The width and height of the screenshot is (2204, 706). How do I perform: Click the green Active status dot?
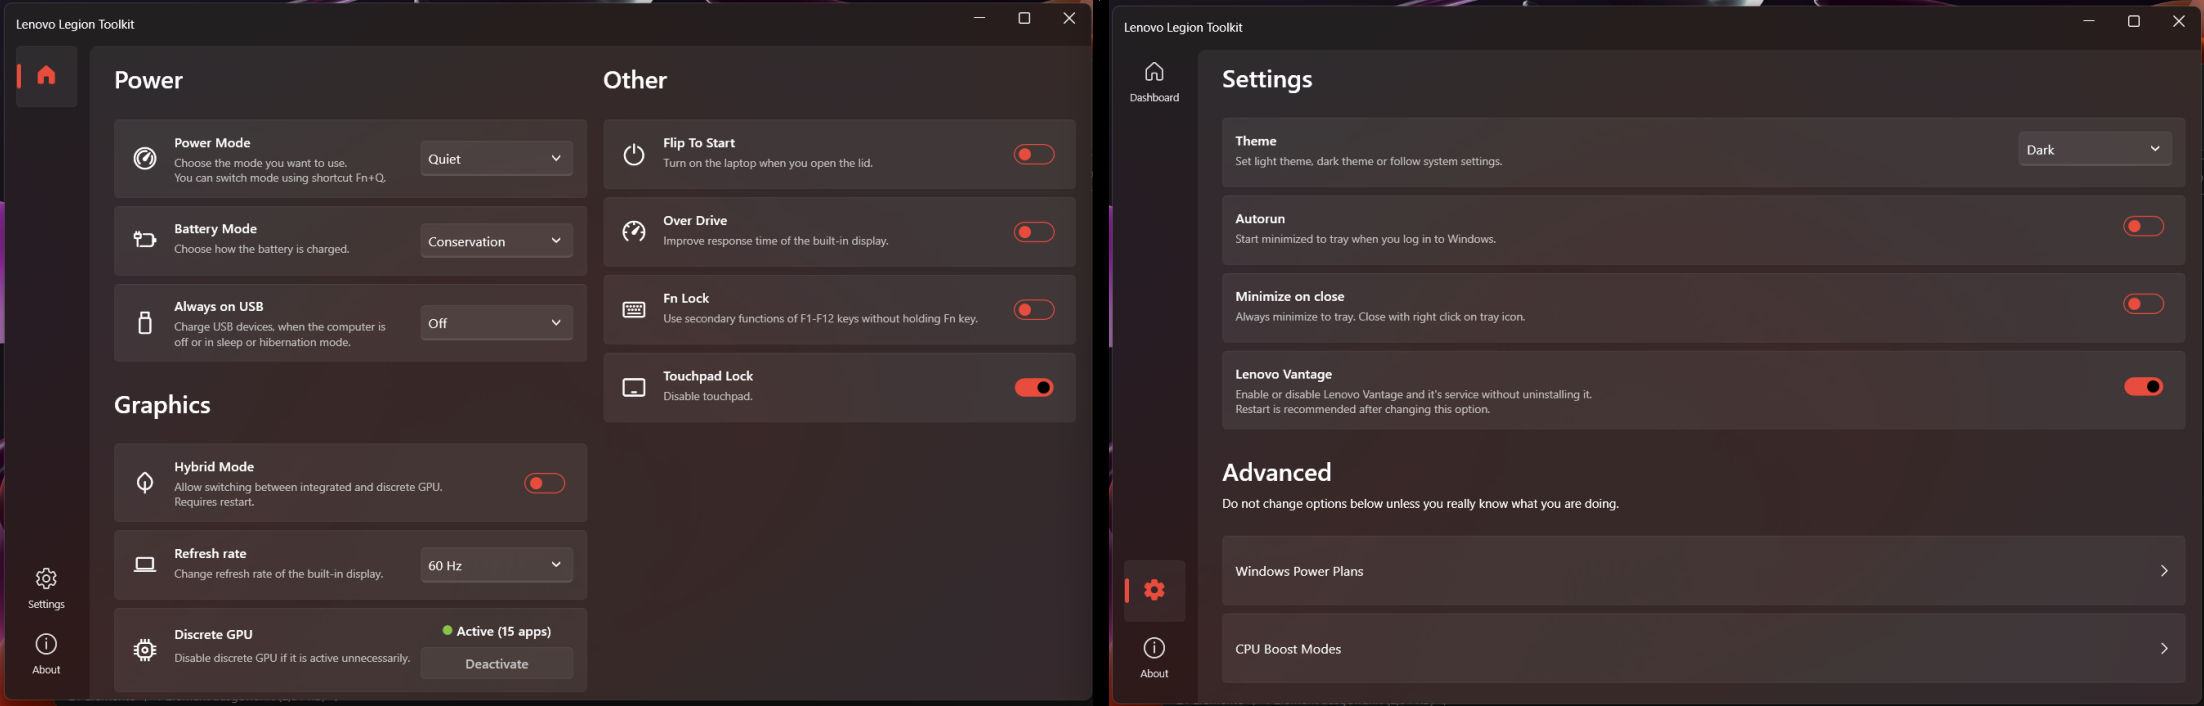[x=447, y=631]
